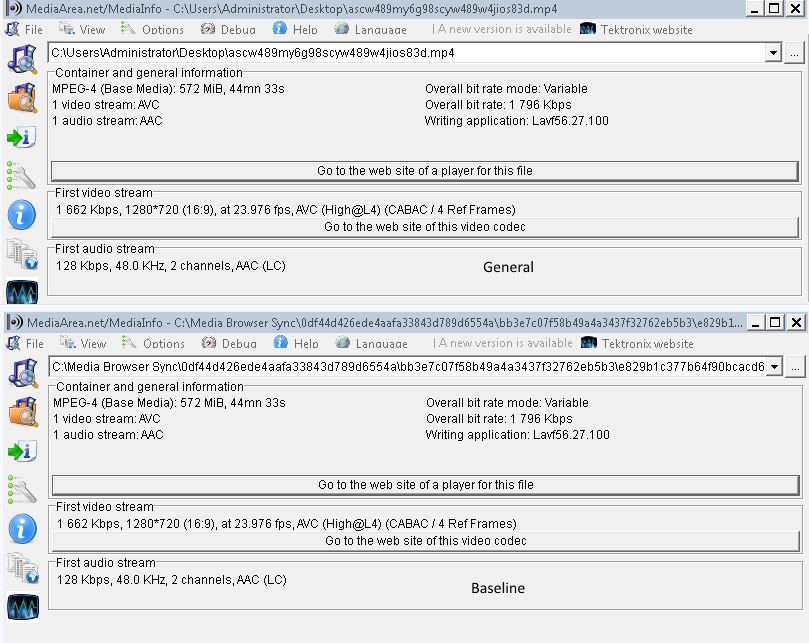Open the File menu in the top window

pyautogui.click(x=24, y=29)
